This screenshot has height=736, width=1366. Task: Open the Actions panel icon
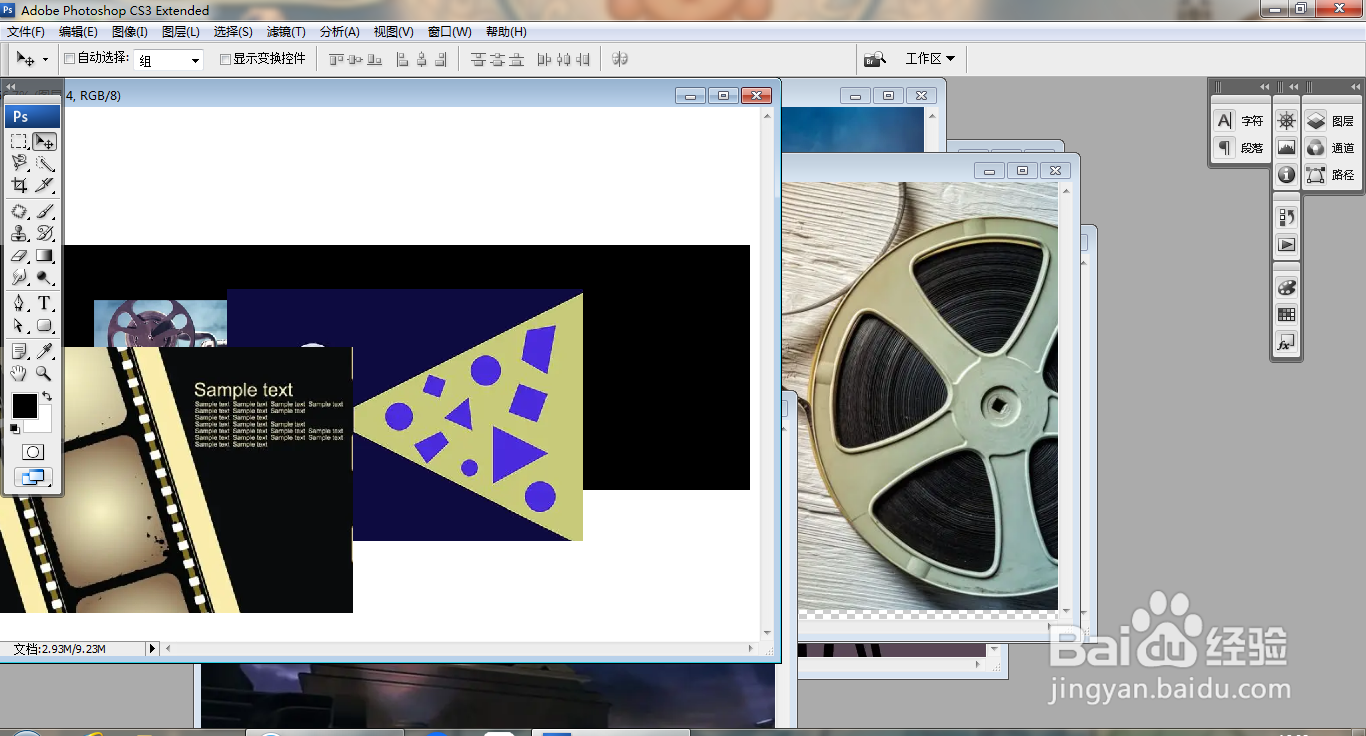(1287, 244)
